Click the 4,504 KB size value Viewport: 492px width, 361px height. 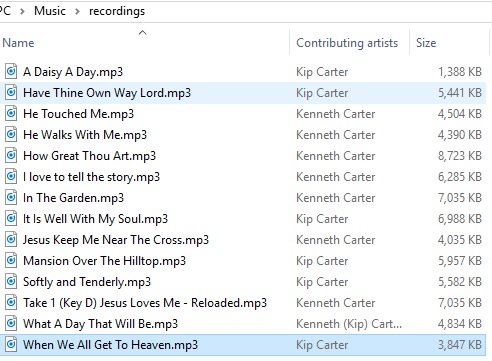pyautogui.click(x=460, y=114)
